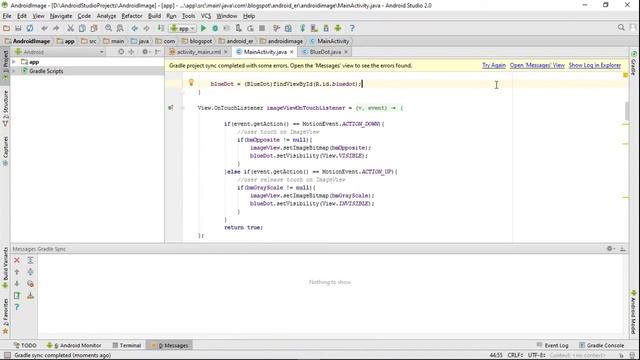Click the Export to text file icon
This screenshot has width=640, height=360.
pos(17,296)
